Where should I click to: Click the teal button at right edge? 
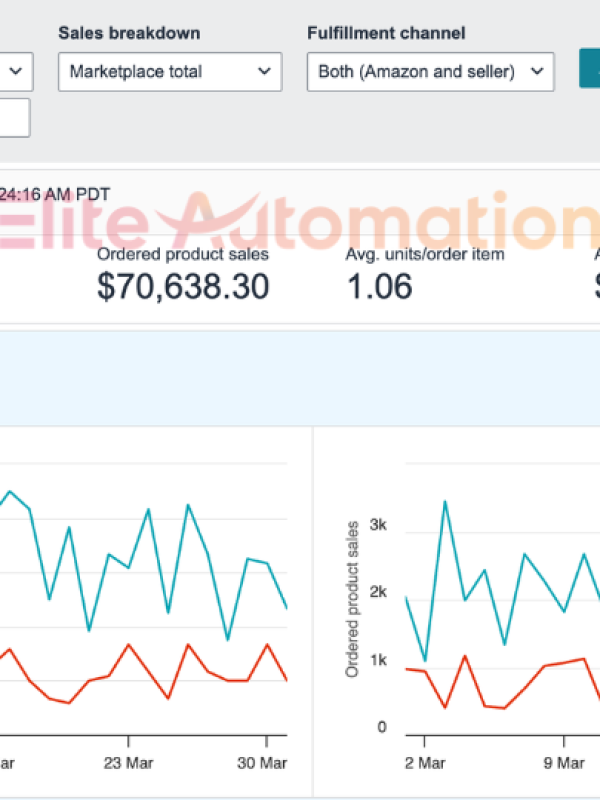[x=590, y=68]
